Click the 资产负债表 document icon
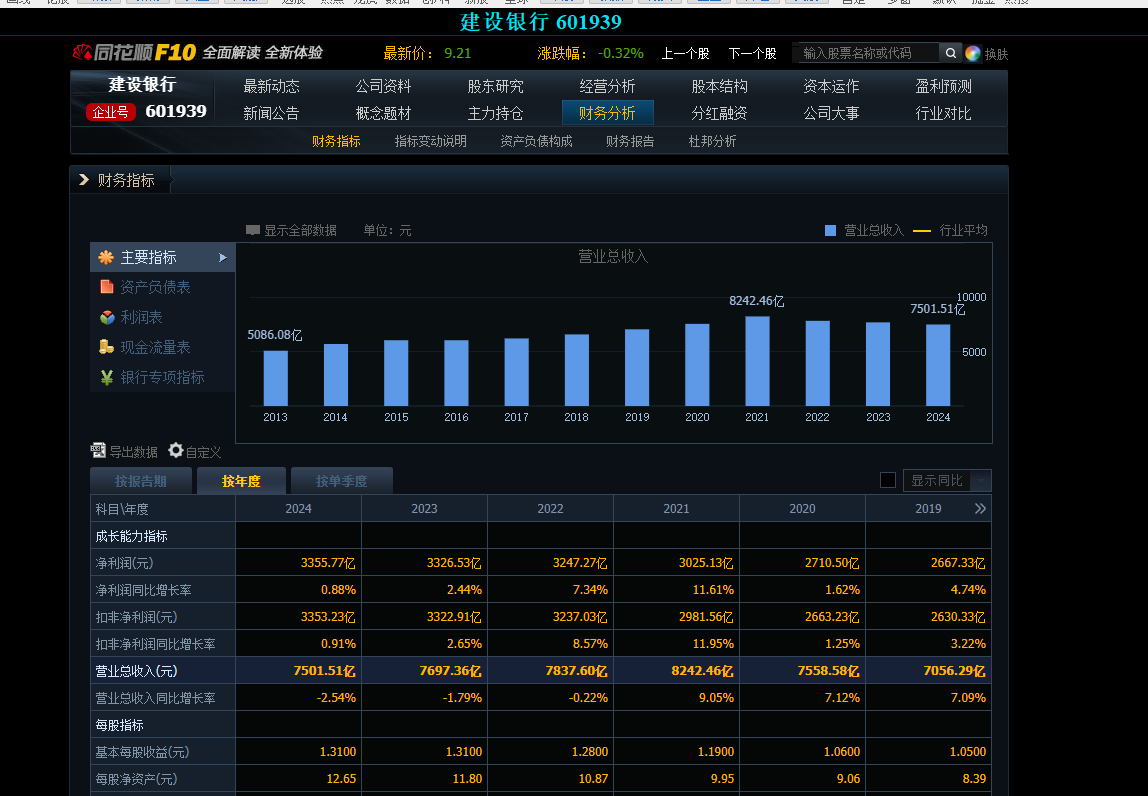The image size is (1148, 796). pos(107,287)
